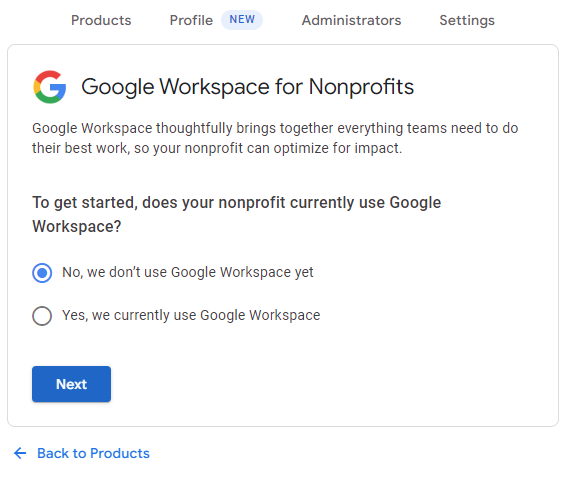Click the Back to Products link
The height and width of the screenshot is (485, 575).
click(x=93, y=453)
